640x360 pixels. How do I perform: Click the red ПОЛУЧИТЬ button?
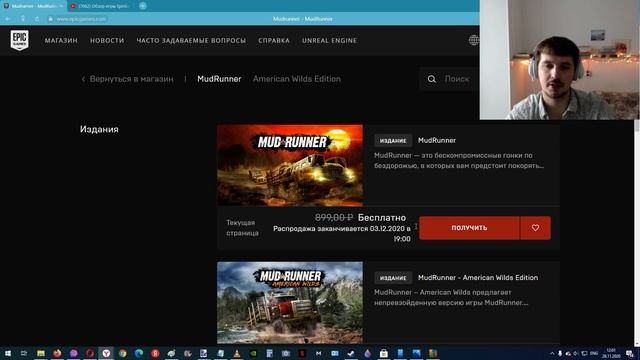pos(469,228)
